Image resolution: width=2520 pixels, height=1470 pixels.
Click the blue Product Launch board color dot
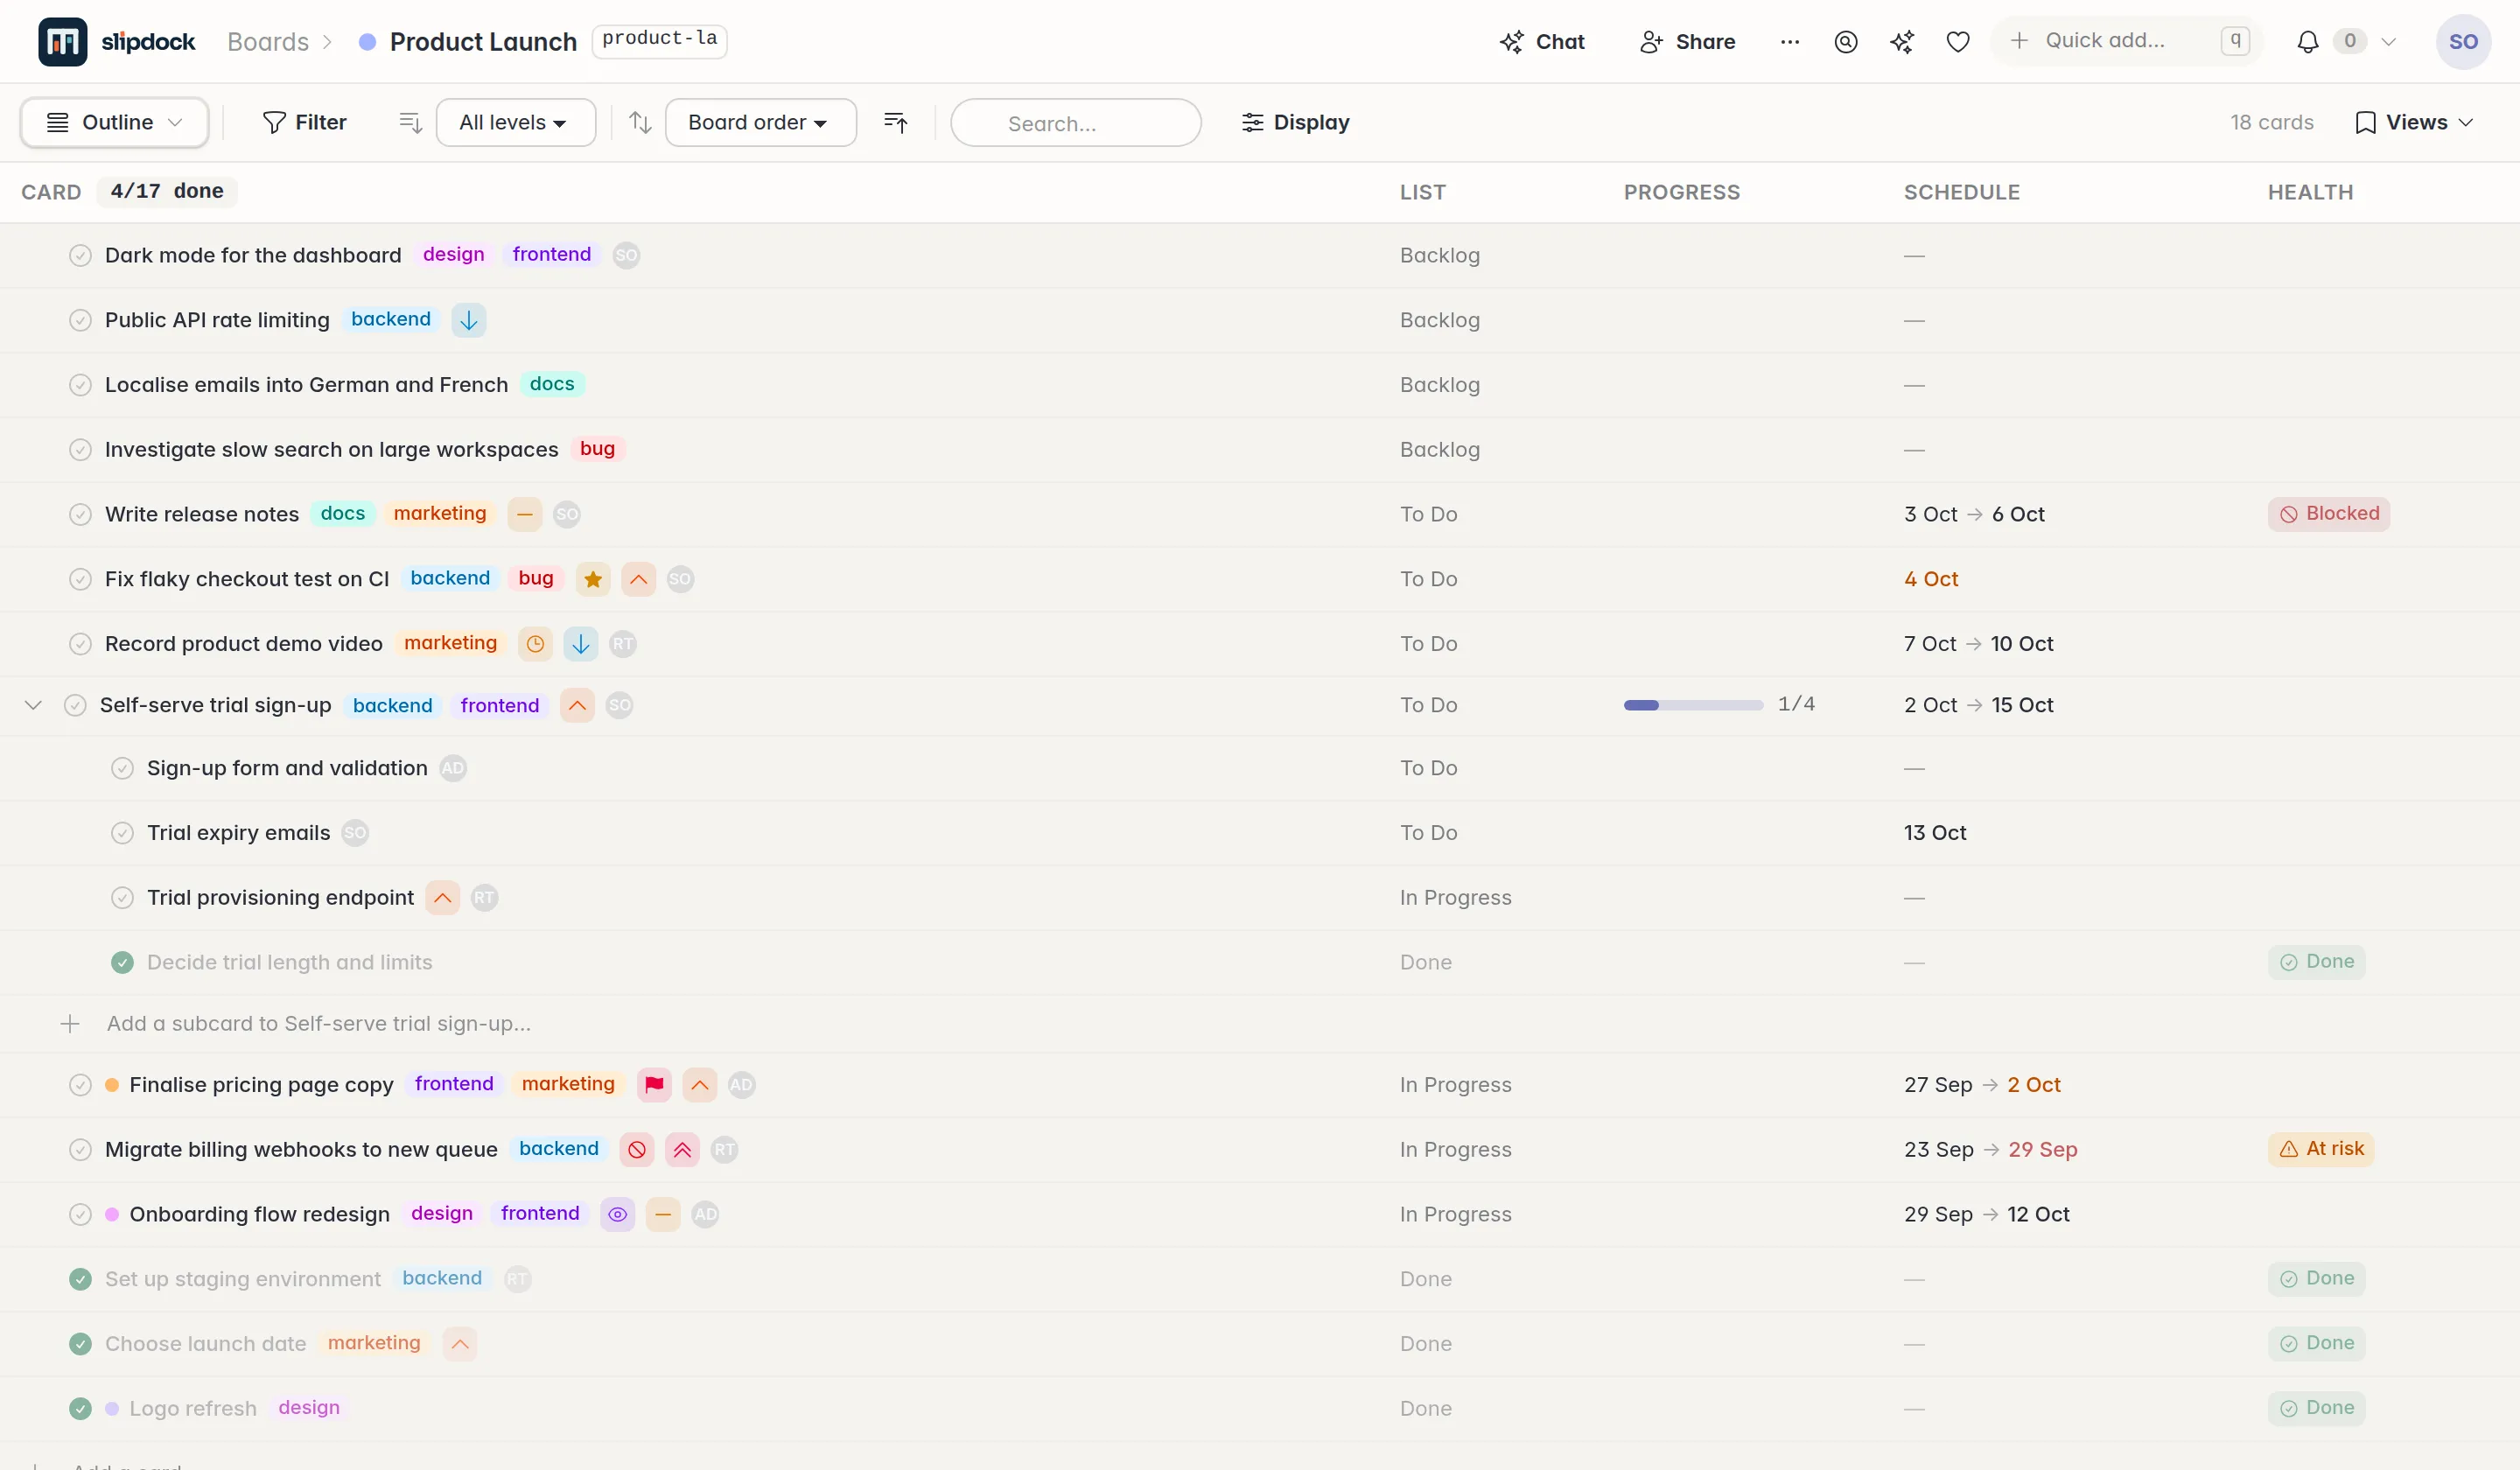367,42
